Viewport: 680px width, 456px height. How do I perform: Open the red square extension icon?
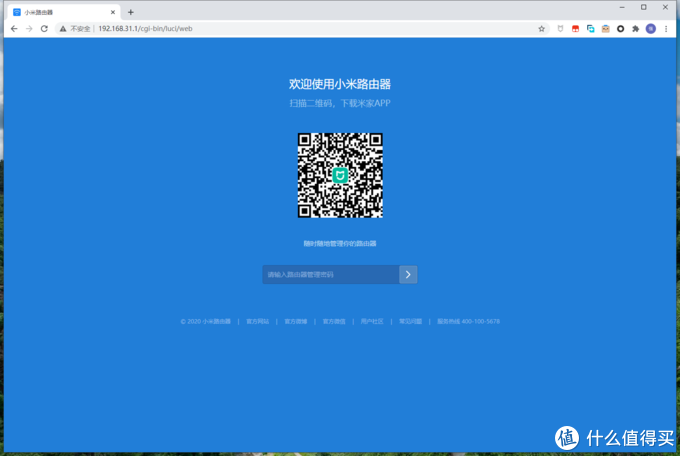[x=575, y=29]
